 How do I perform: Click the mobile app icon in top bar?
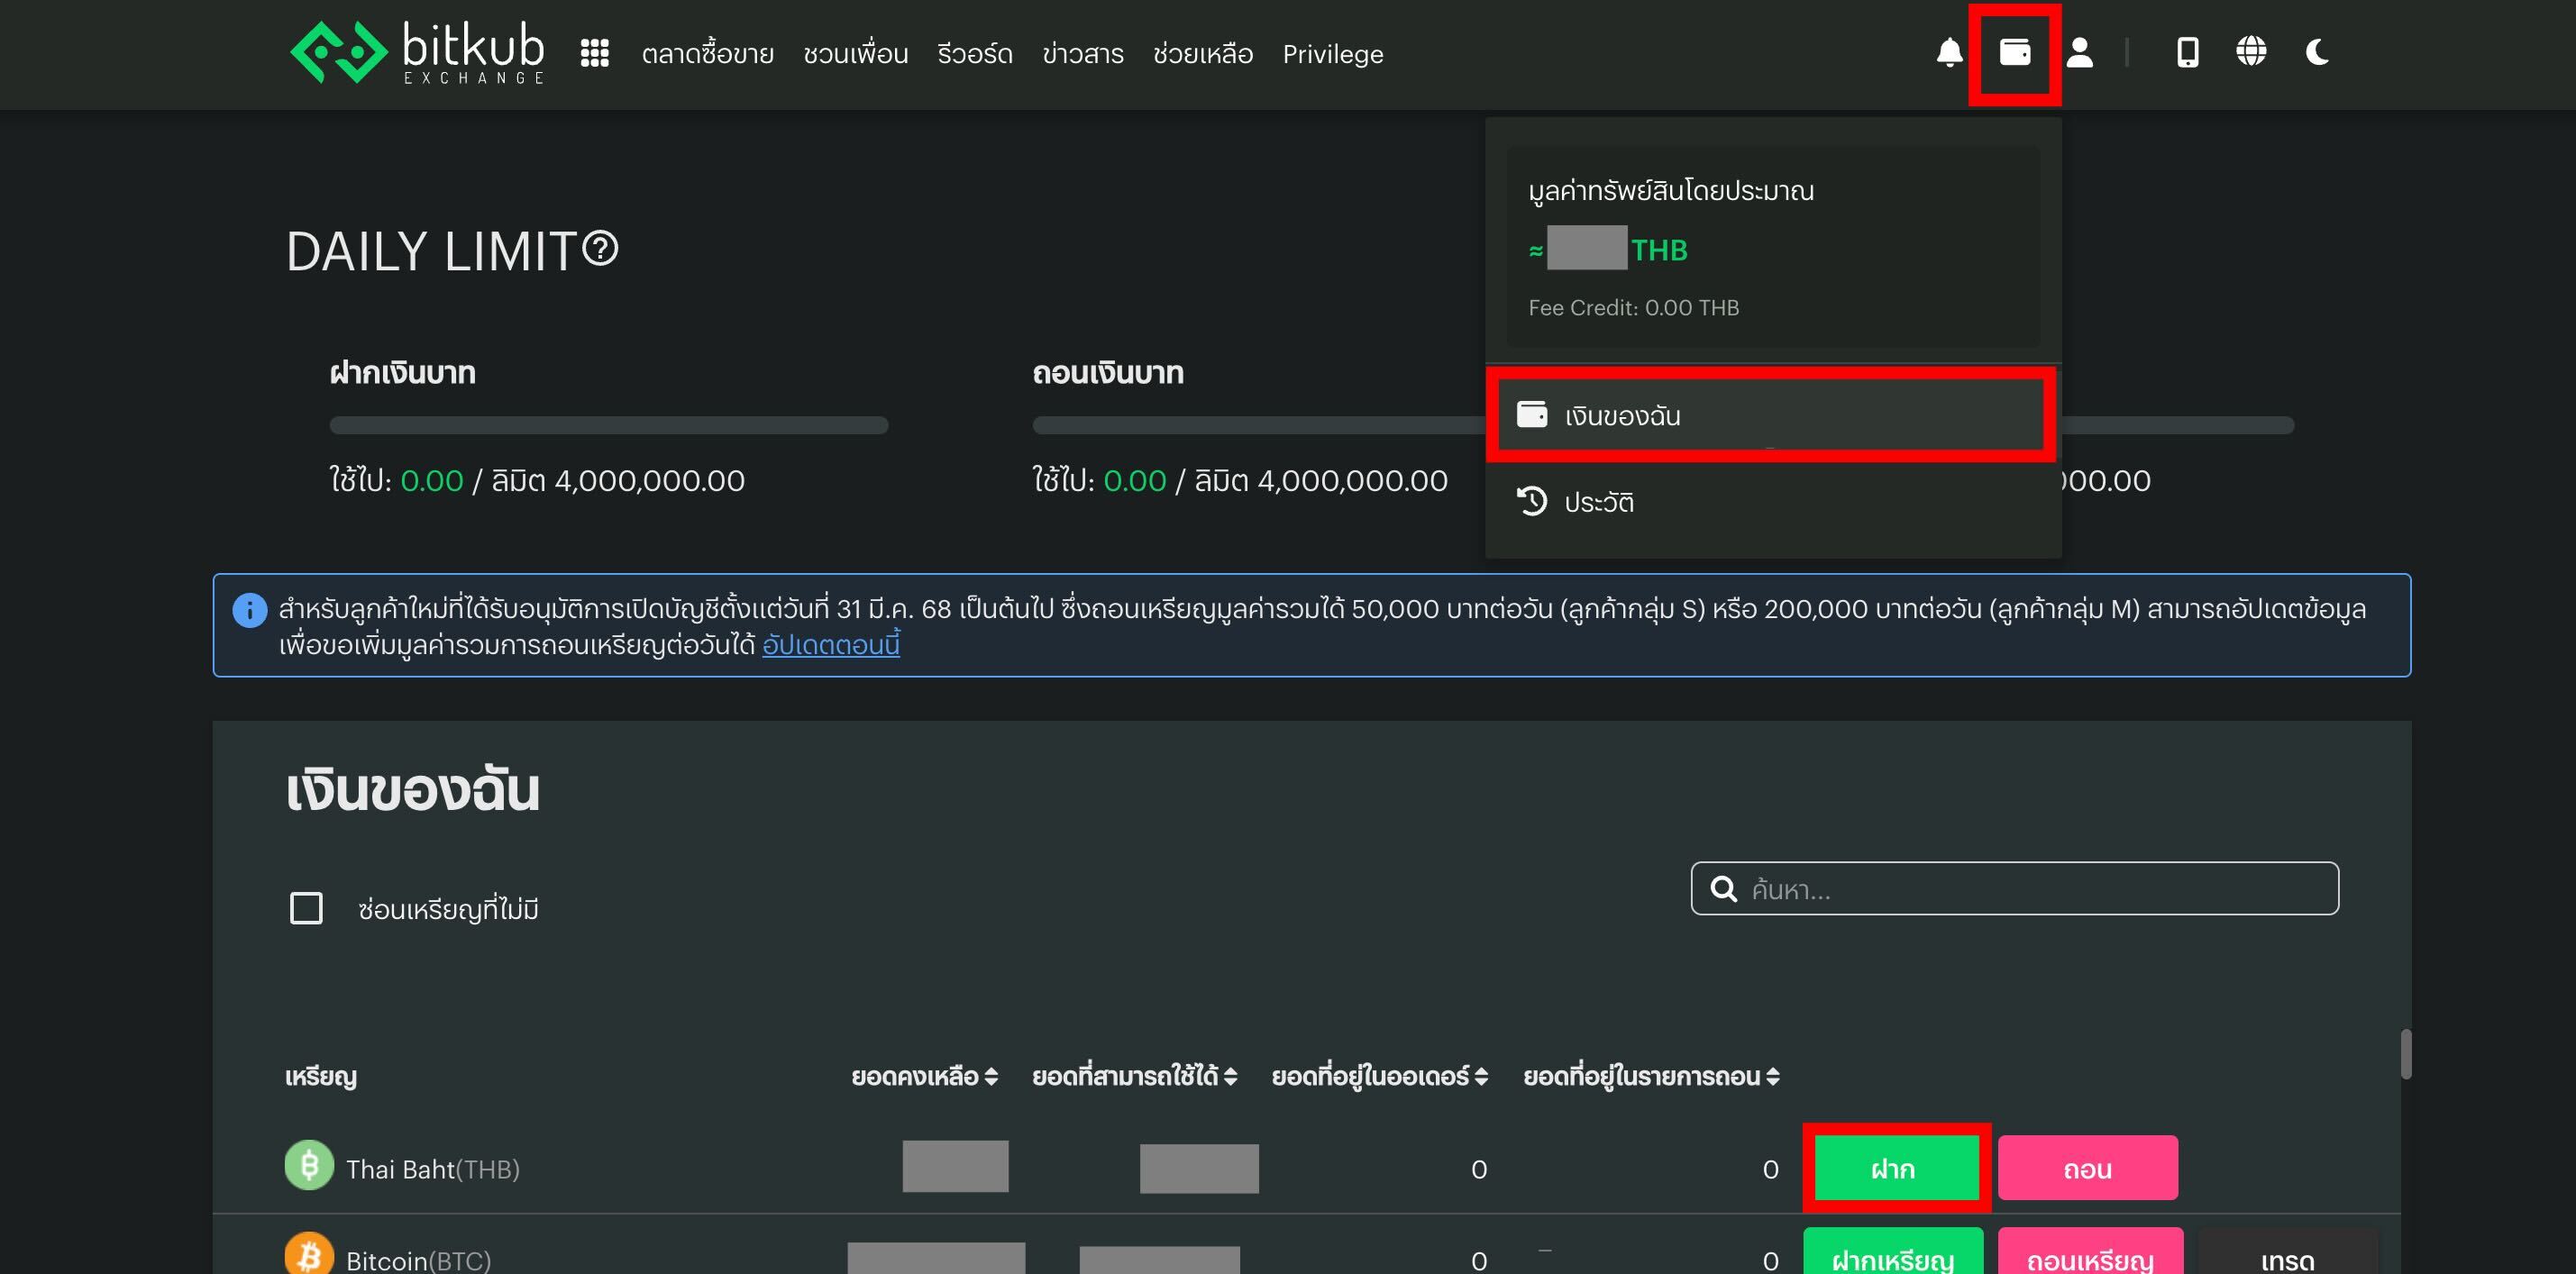(2187, 53)
